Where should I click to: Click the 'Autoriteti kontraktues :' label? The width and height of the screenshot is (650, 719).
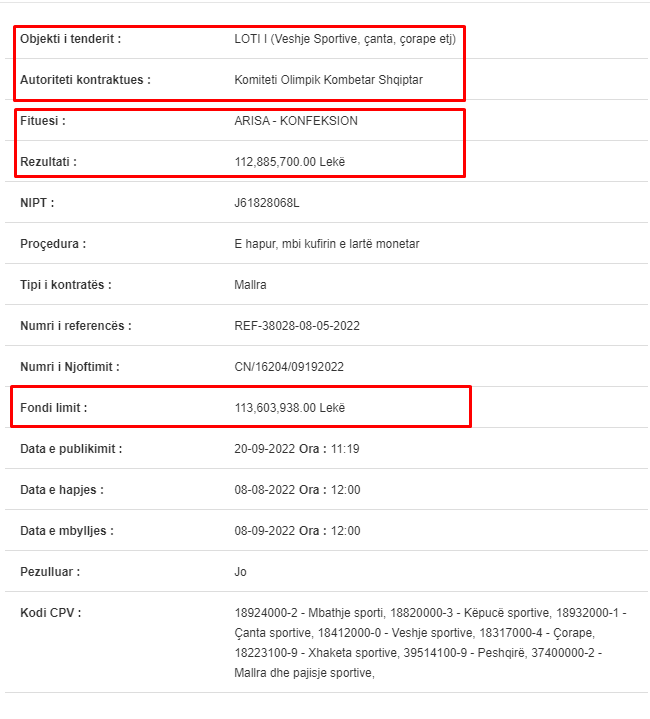pos(85,80)
